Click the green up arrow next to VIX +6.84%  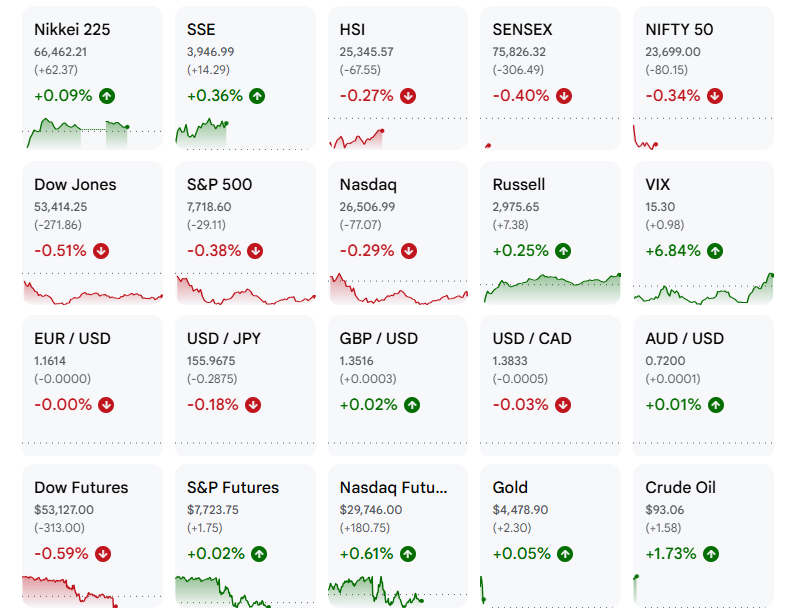click(x=715, y=251)
